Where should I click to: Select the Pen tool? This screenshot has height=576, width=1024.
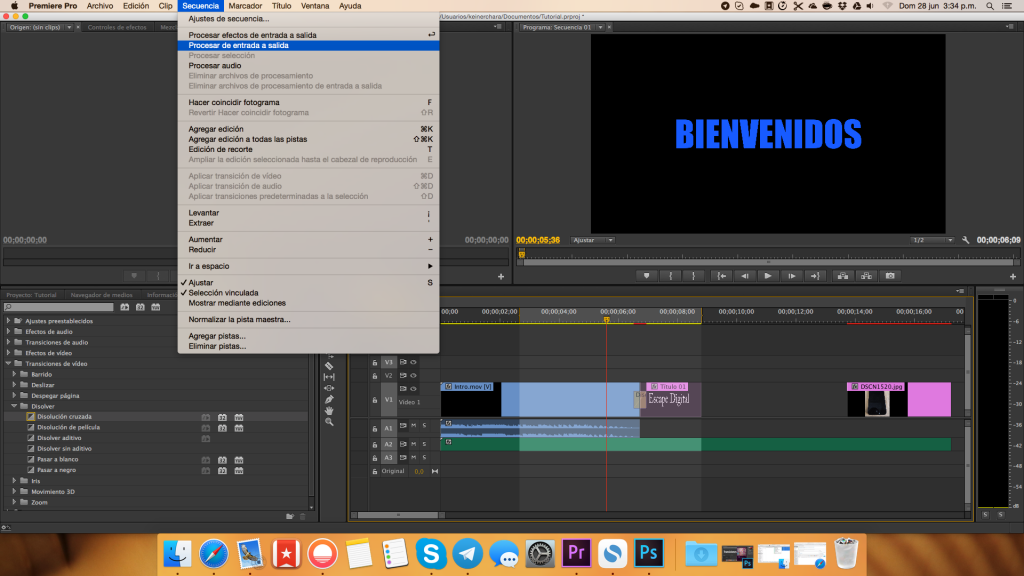[330, 398]
